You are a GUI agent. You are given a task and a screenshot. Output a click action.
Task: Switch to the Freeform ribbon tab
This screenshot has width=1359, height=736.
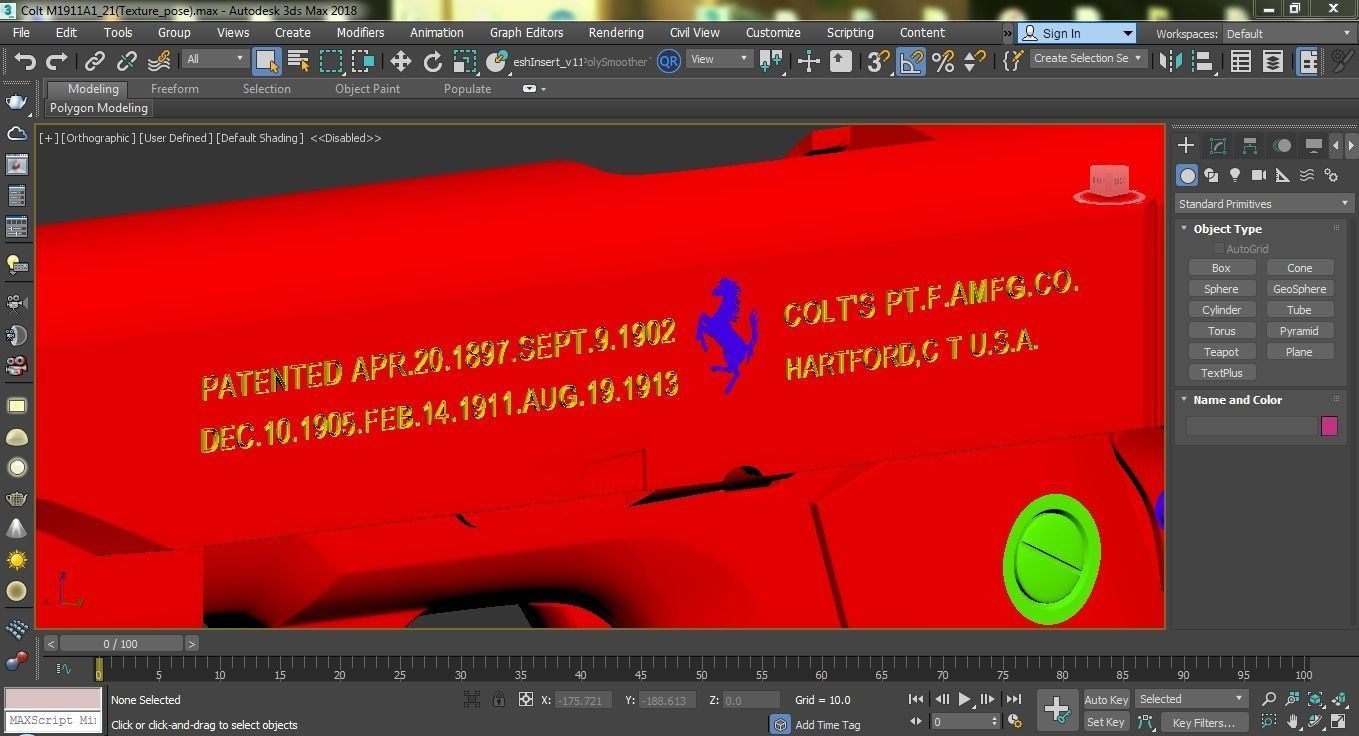tap(175, 89)
